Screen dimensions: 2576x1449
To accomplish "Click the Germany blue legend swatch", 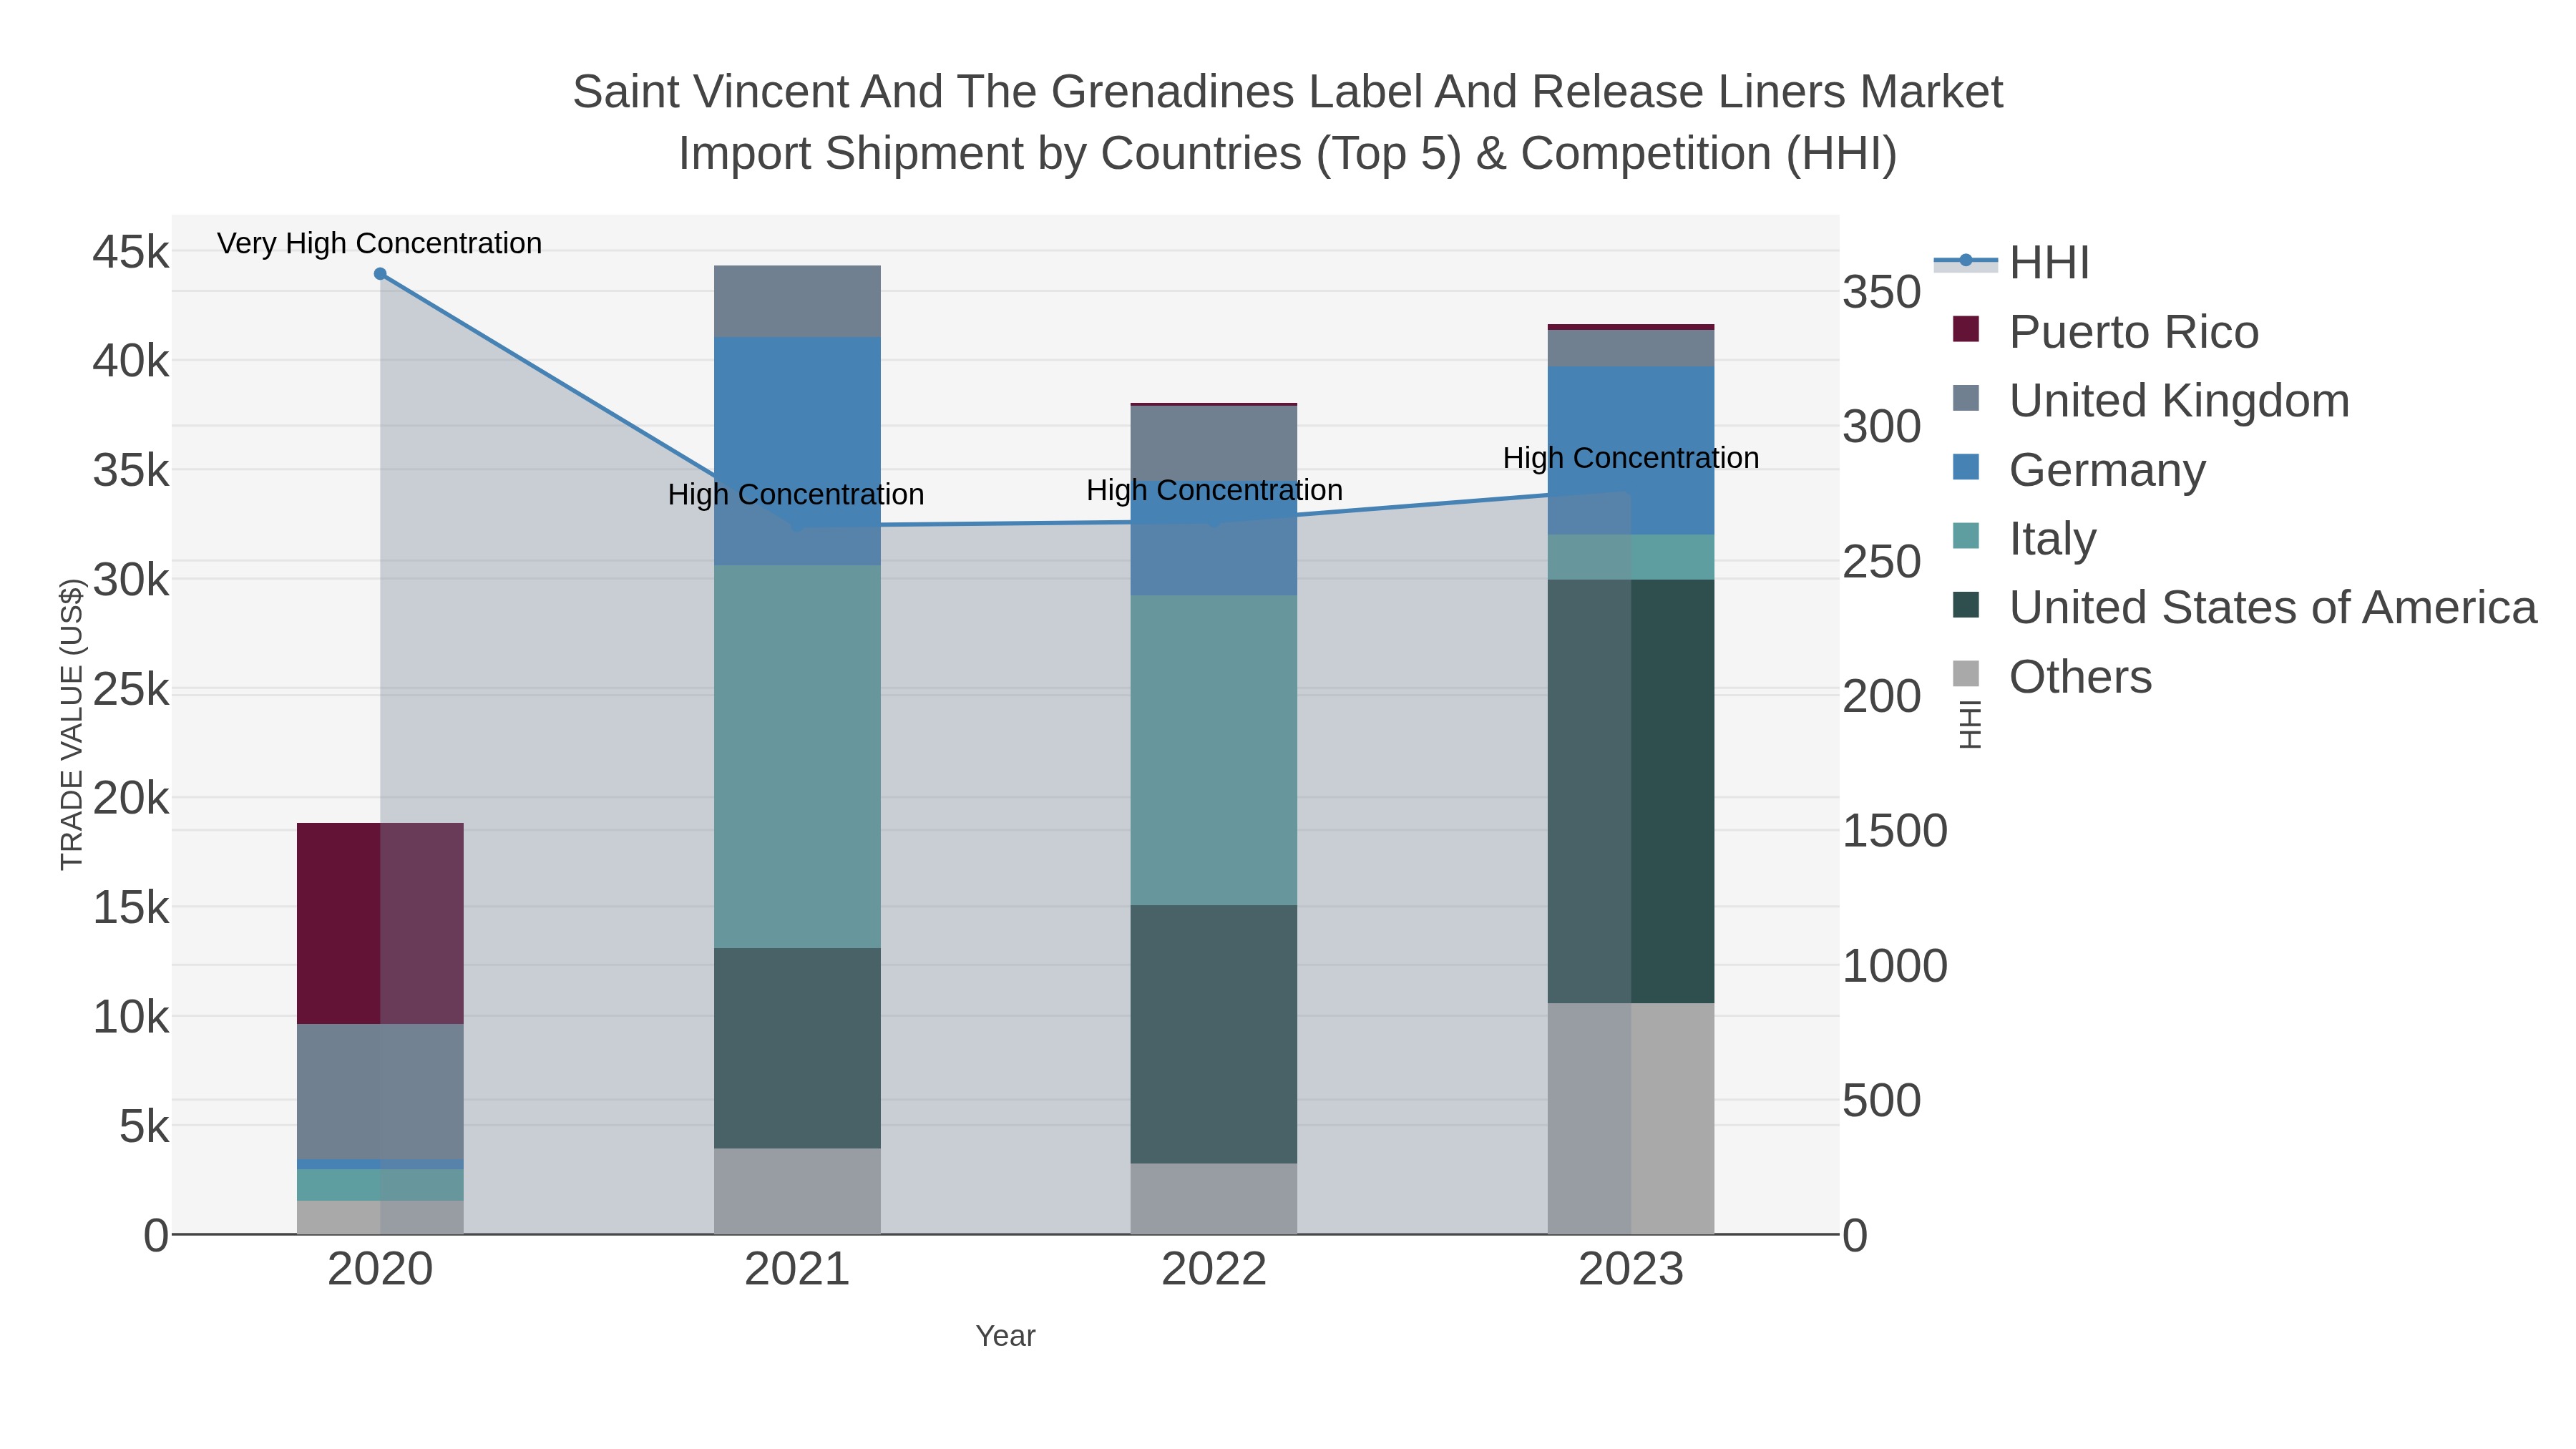I will [x=1966, y=467].
